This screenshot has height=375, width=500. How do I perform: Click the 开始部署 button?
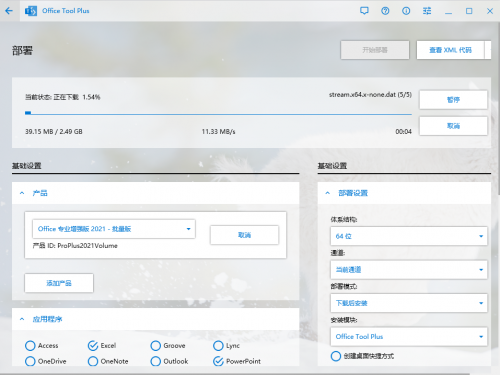[375, 50]
